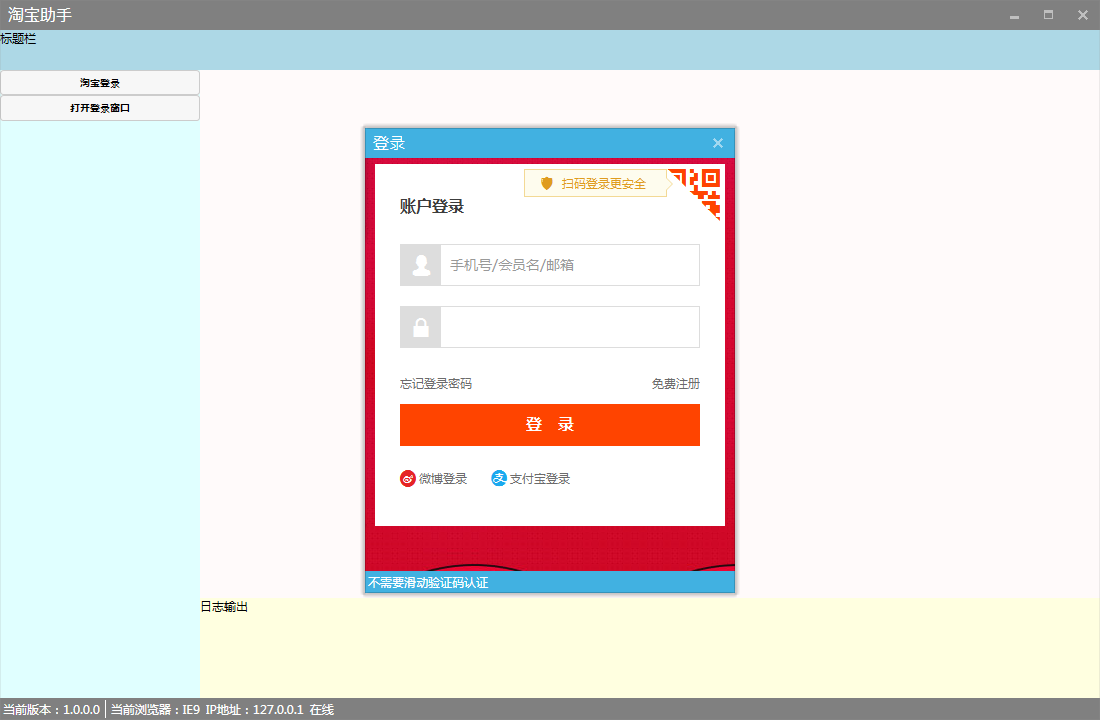Click IP地址：127.0.0.1 status entry
The image size is (1100, 720).
254,709
